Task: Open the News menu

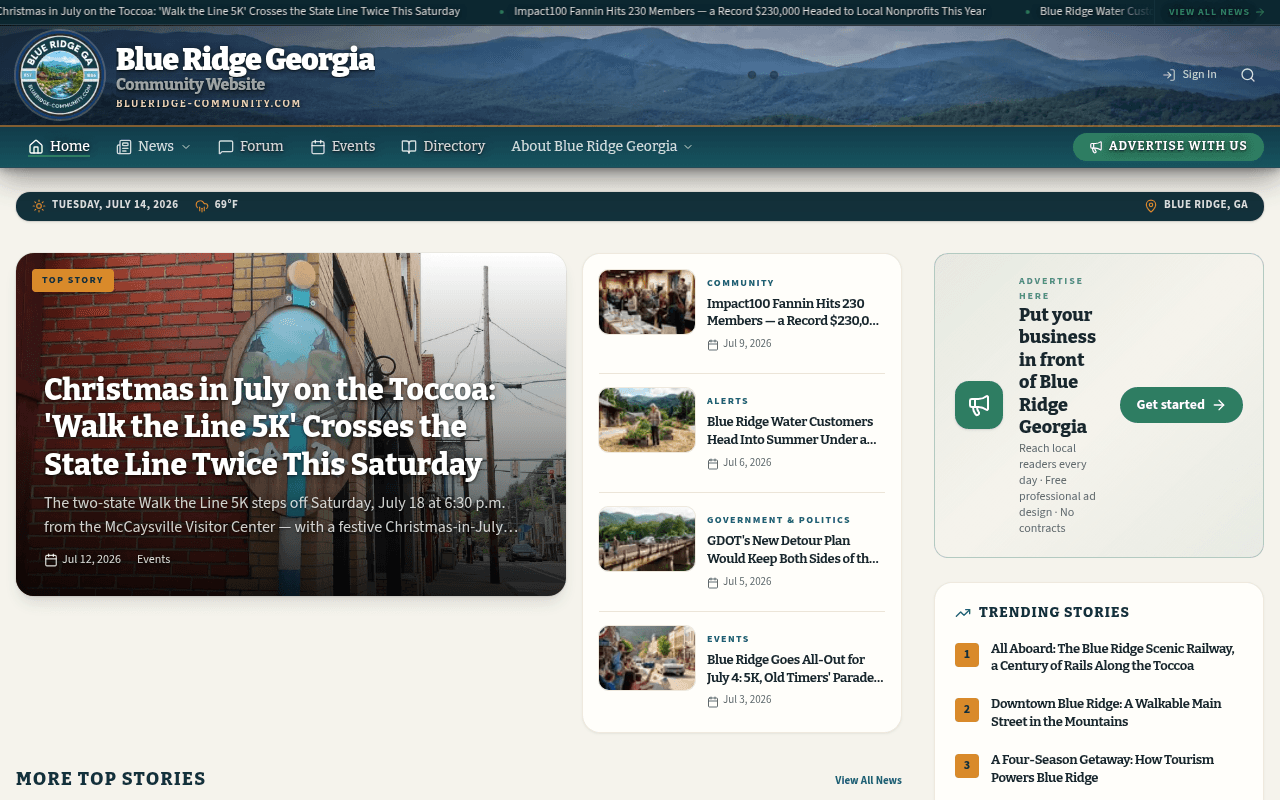Action: tap(153, 146)
